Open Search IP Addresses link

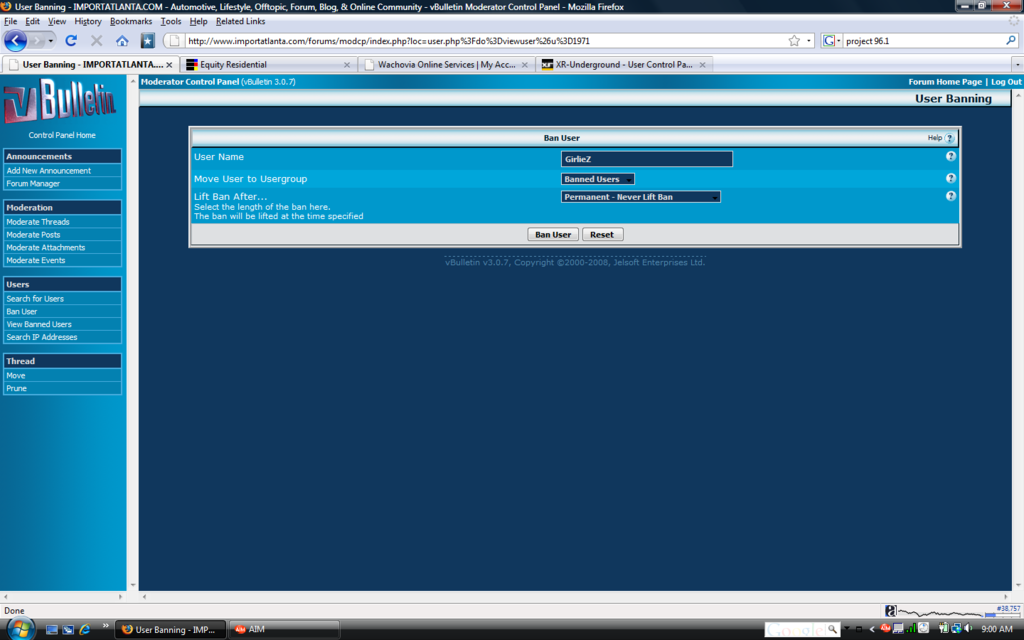tap(42, 337)
